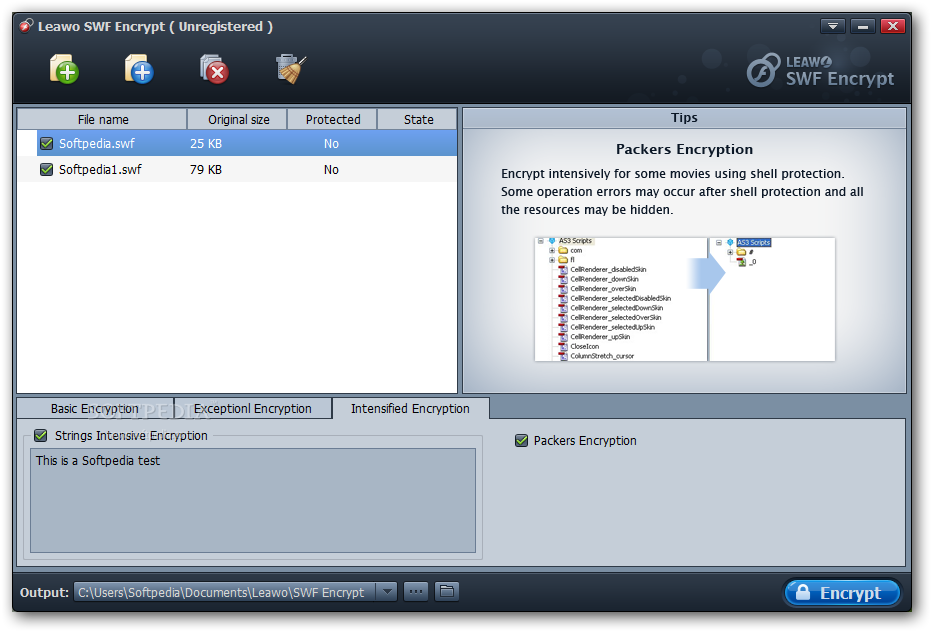Select the Intensified Encryption tab
932x632 pixels.
pos(410,408)
